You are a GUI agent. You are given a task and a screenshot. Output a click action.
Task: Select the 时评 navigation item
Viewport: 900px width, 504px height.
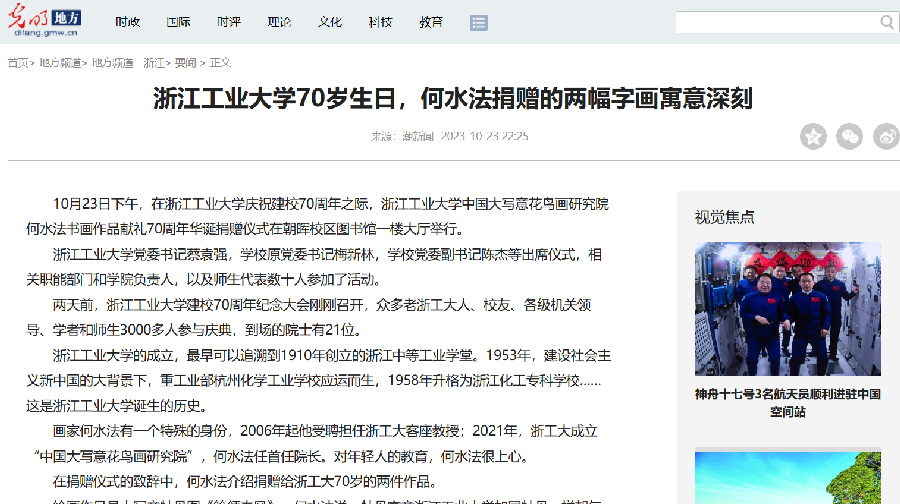229,22
